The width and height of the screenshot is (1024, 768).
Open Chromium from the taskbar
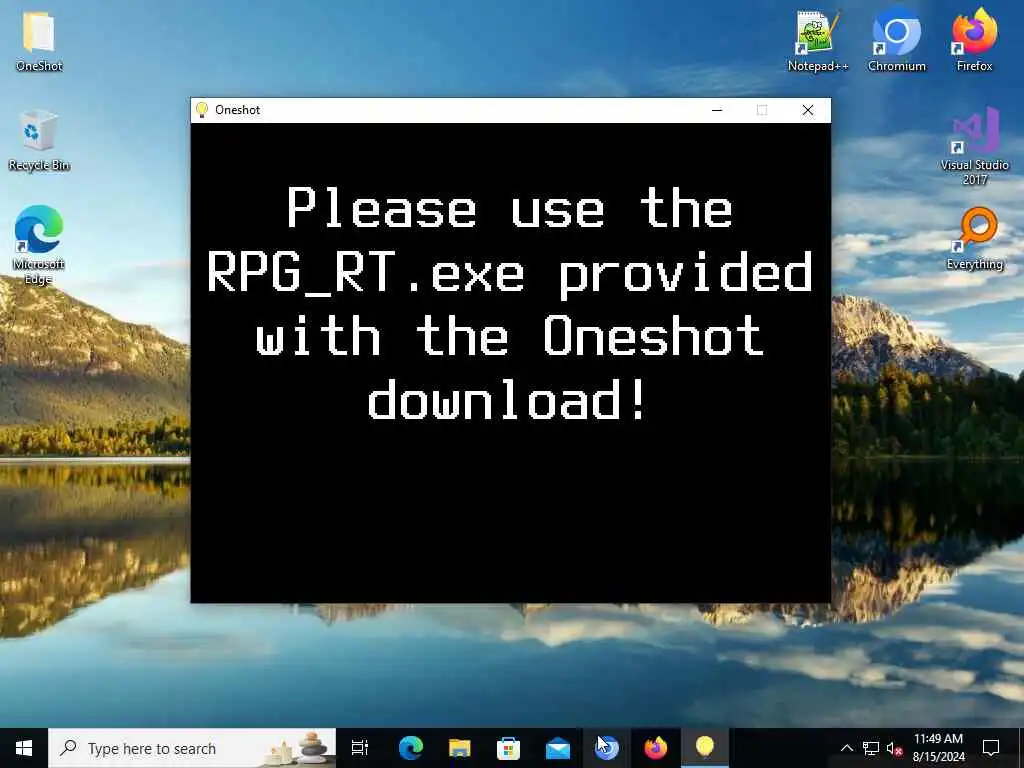coord(607,748)
